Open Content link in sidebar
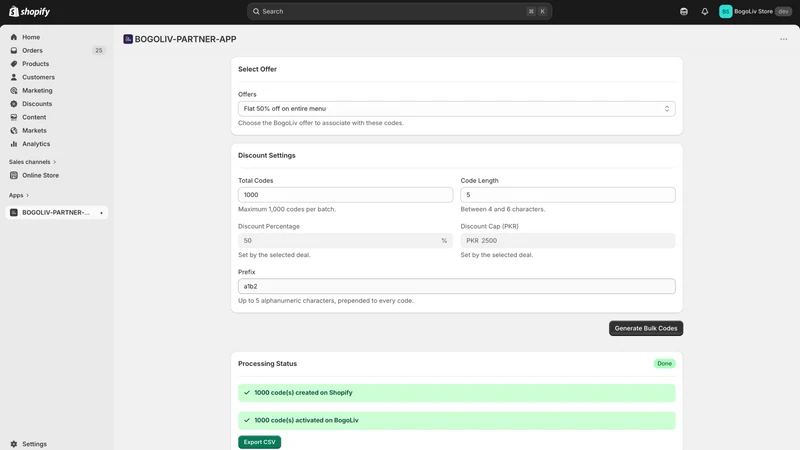This screenshot has width=800, height=450. tap(34, 117)
